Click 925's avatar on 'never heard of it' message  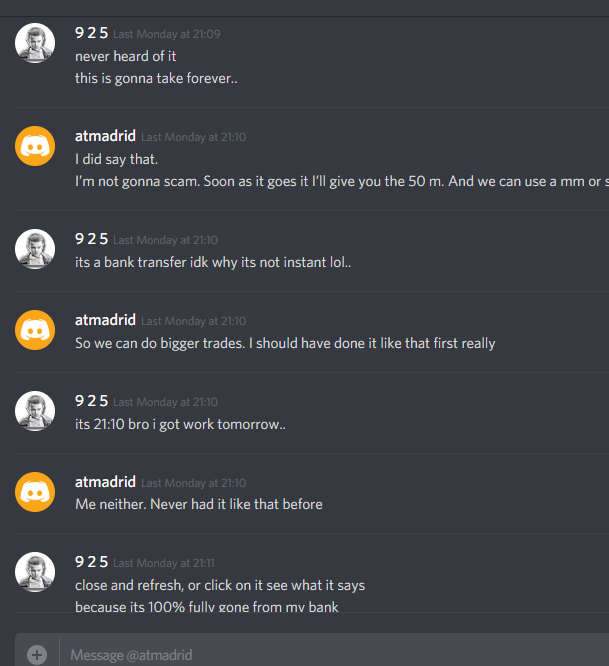point(35,43)
